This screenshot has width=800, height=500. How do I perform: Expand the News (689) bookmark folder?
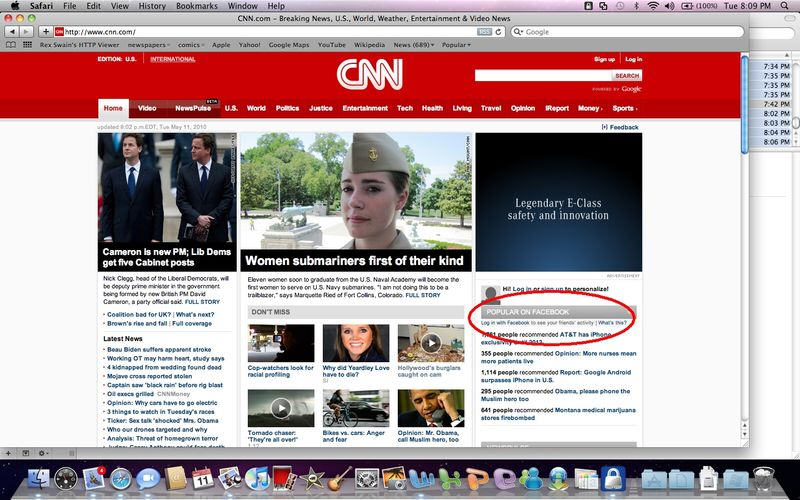414,45
